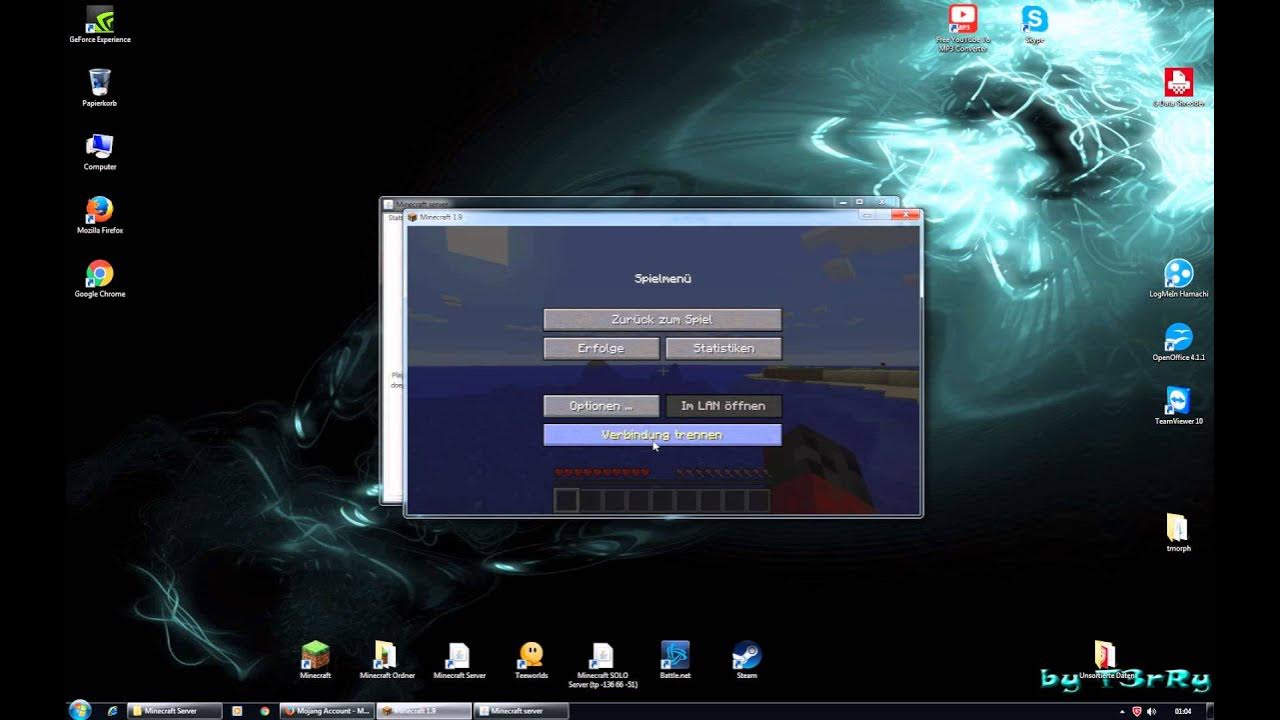Screen dimensions: 1280x720
Task: Open the Windows Start menu
Action: click(x=80, y=710)
